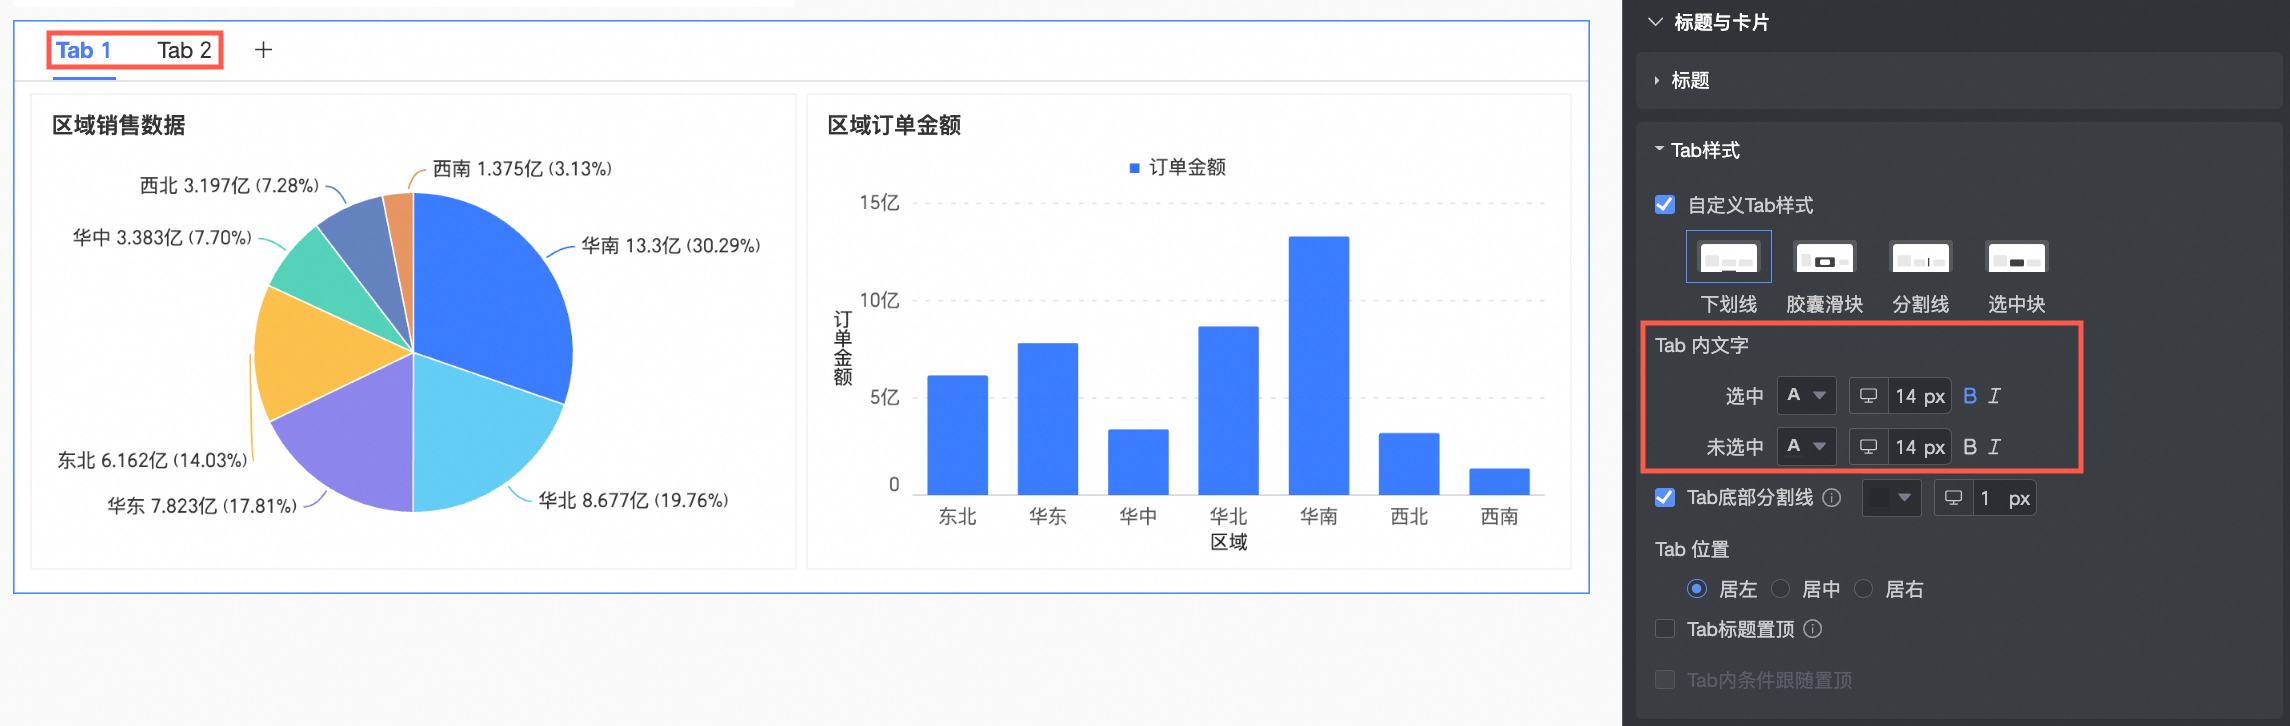2290x726 pixels.
Task: Enable the Tab标题置顶 checkbox
Action: coord(1665,629)
